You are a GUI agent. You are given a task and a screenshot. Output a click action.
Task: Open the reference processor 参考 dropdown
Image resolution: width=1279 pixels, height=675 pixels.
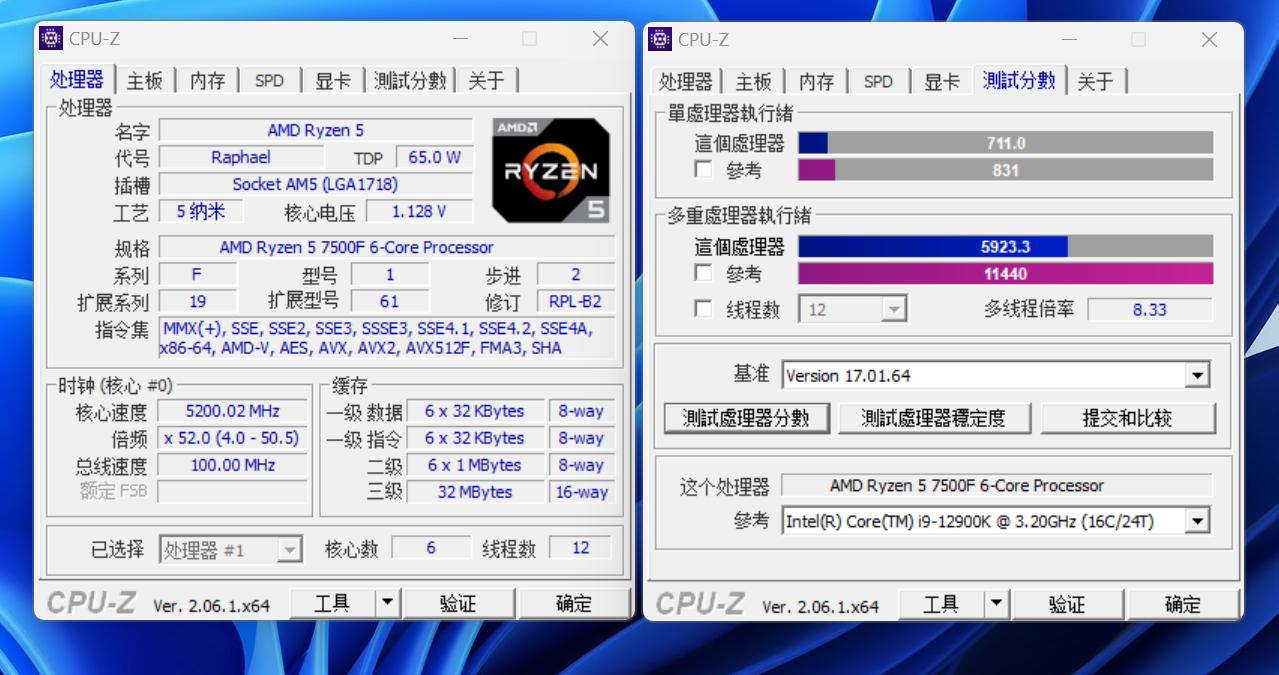pyautogui.click(x=1197, y=520)
